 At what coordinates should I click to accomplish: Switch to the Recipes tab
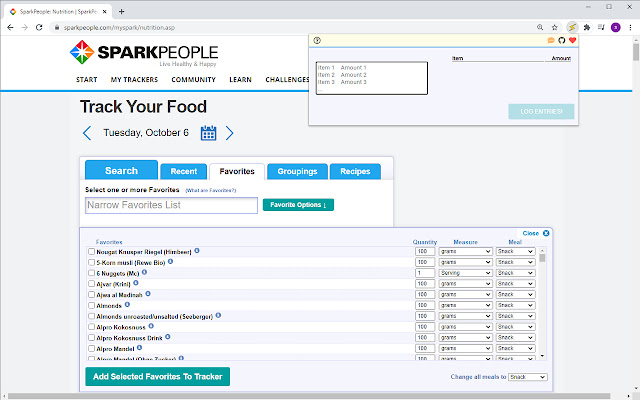(355, 171)
